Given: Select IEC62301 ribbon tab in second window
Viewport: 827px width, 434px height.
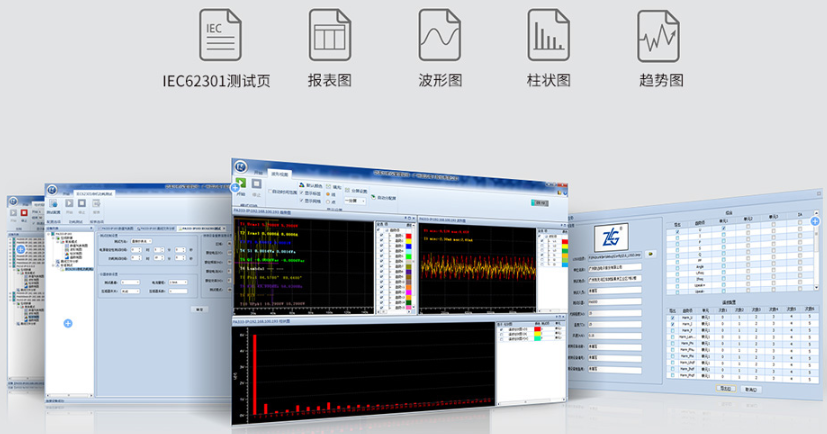Looking at the screenshot, I should [94, 194].
